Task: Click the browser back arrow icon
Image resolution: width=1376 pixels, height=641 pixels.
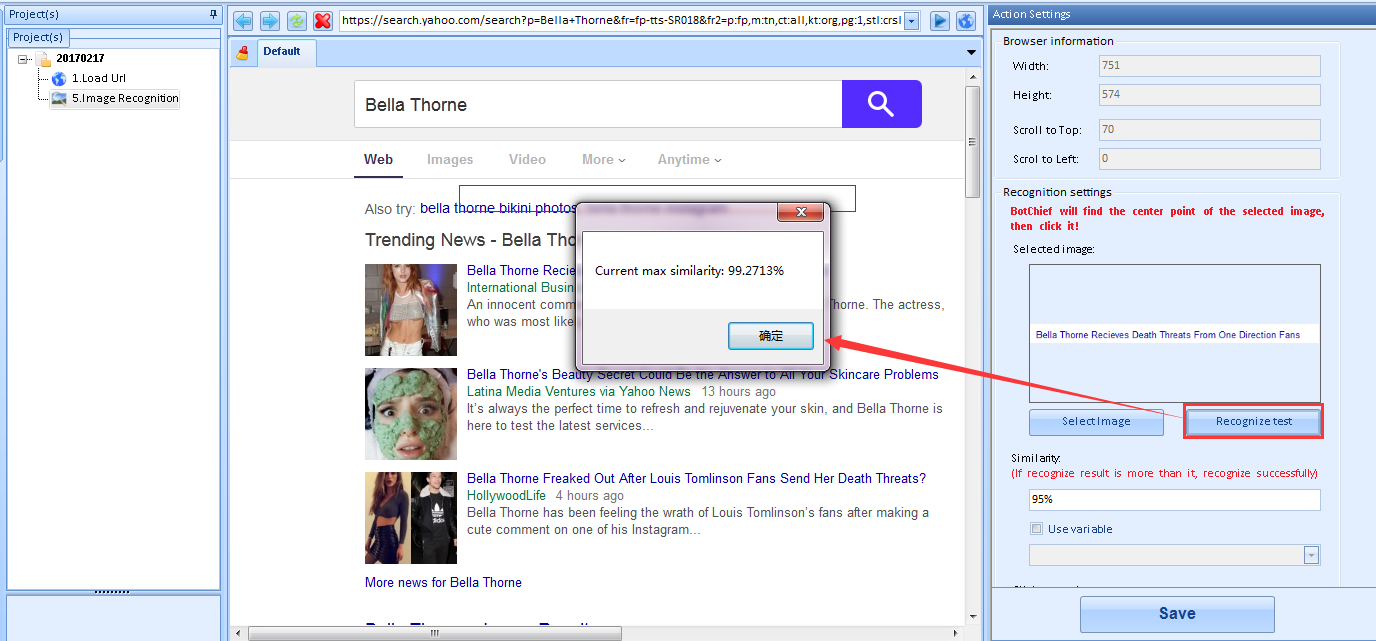Action: 243,21
